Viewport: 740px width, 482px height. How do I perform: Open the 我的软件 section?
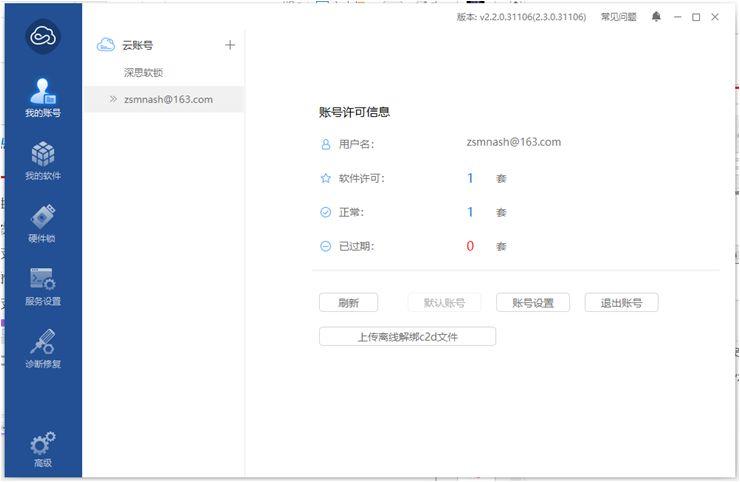click(43, 161)
